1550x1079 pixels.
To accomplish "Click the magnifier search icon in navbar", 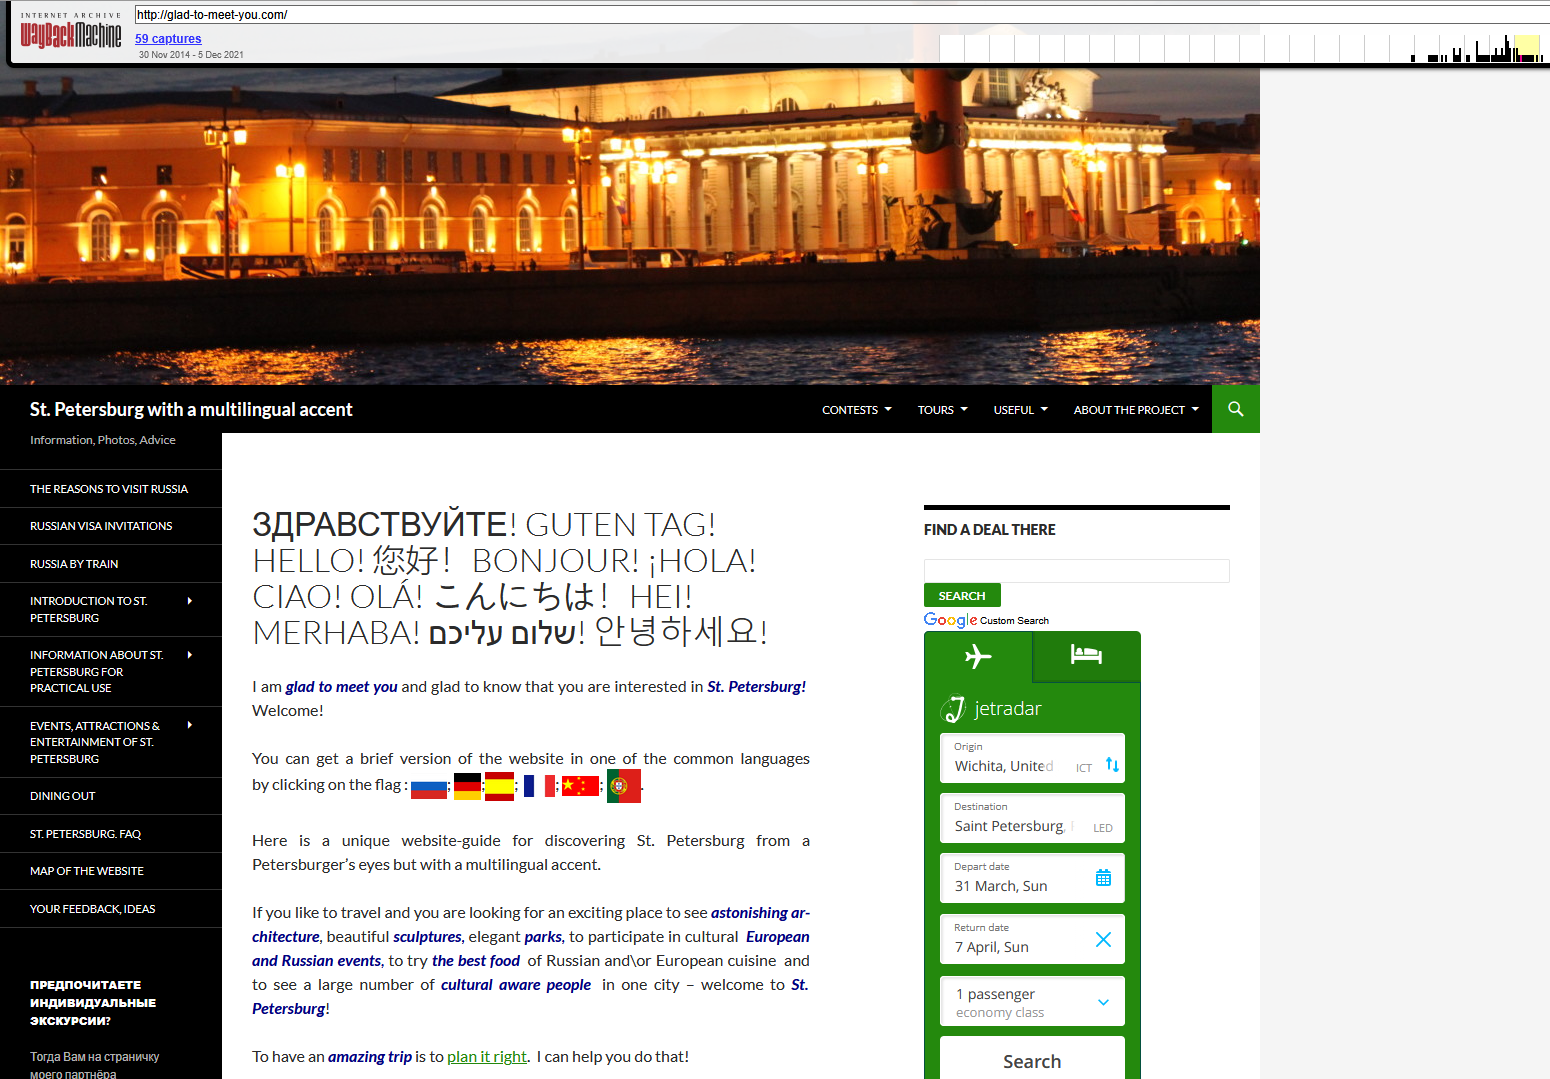I will (x=1235, y=409).
